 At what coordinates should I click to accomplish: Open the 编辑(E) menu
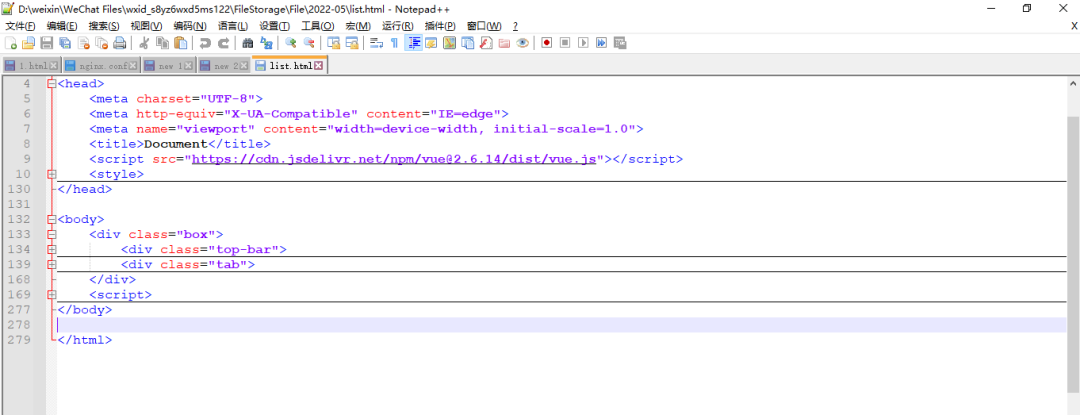[x=62, y=25]
